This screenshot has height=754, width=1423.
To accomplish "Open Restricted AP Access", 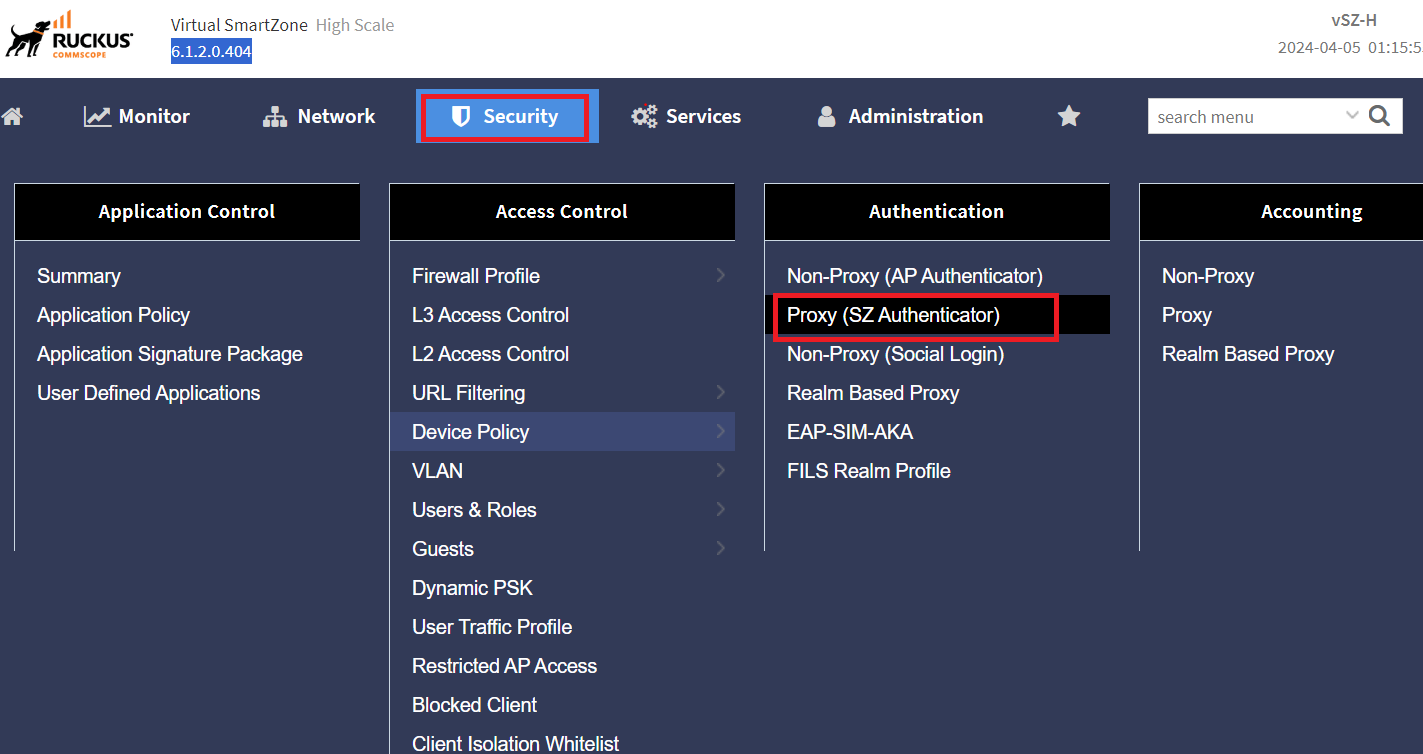I will [504, 666].
